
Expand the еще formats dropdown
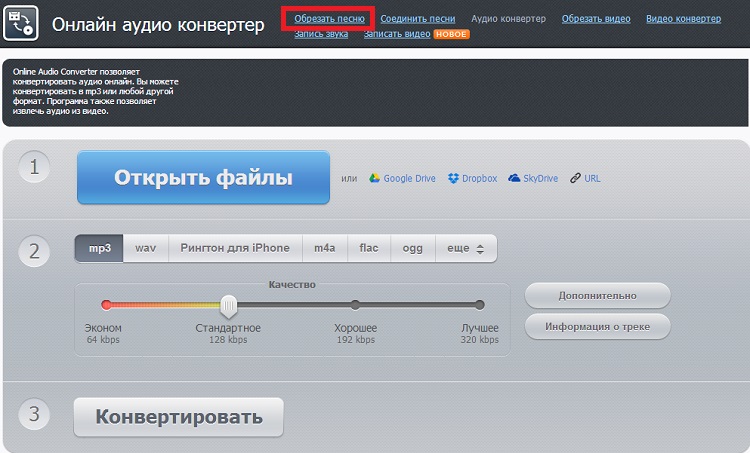[x=466, y=248]
